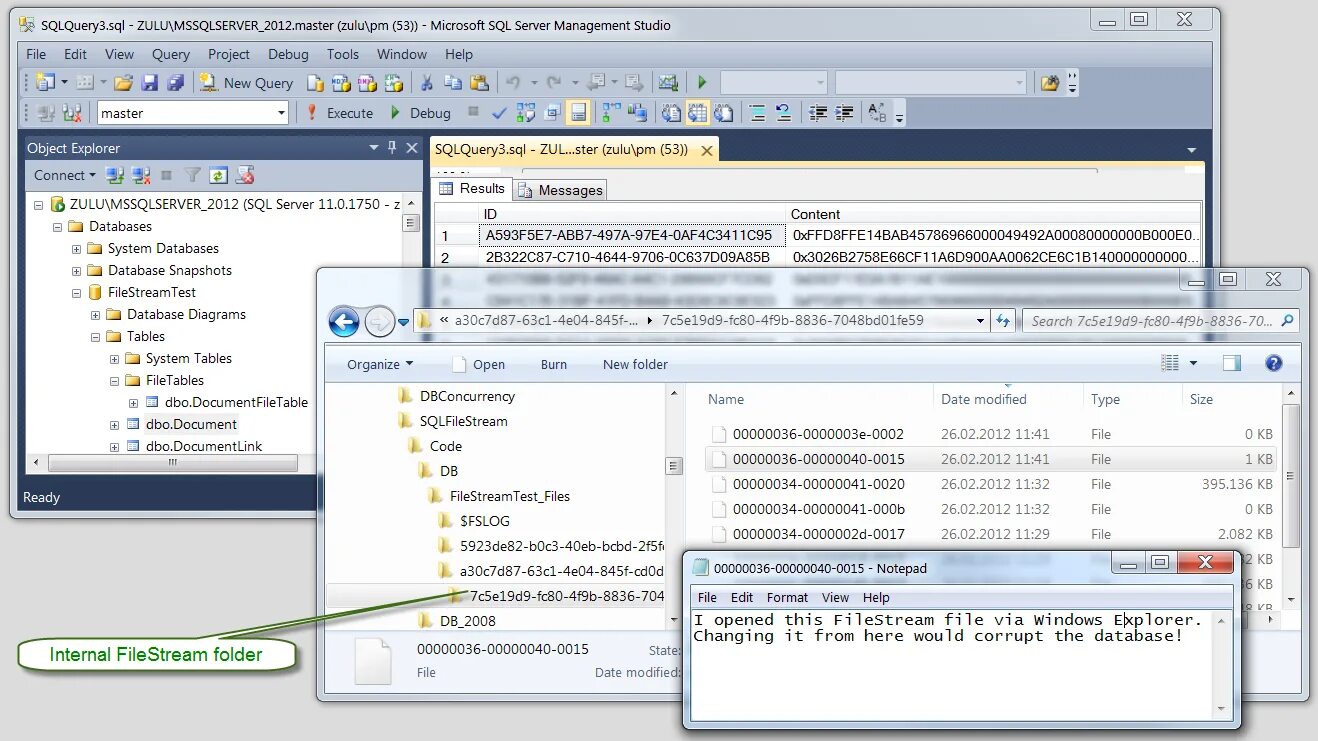Screen dimensions: 1318x741
Task: Open the Query menu in Management Studio
Action: [x=171, y=54]
